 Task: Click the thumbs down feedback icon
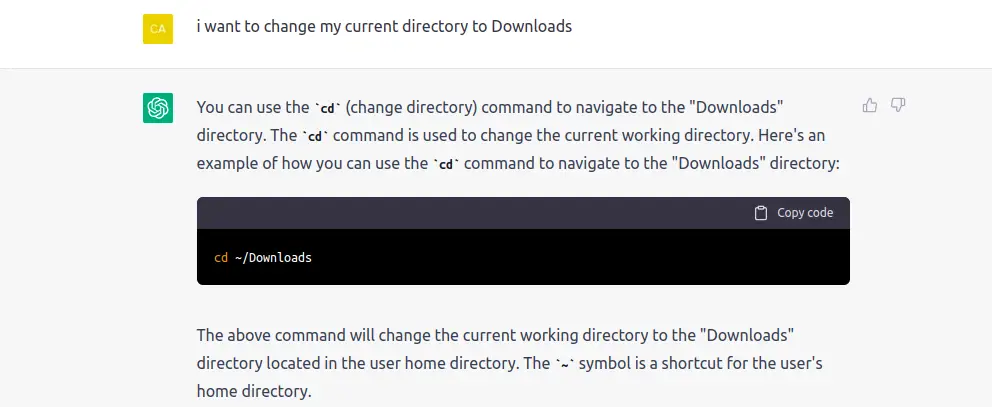pyautogui.click(x=898, y=105)
